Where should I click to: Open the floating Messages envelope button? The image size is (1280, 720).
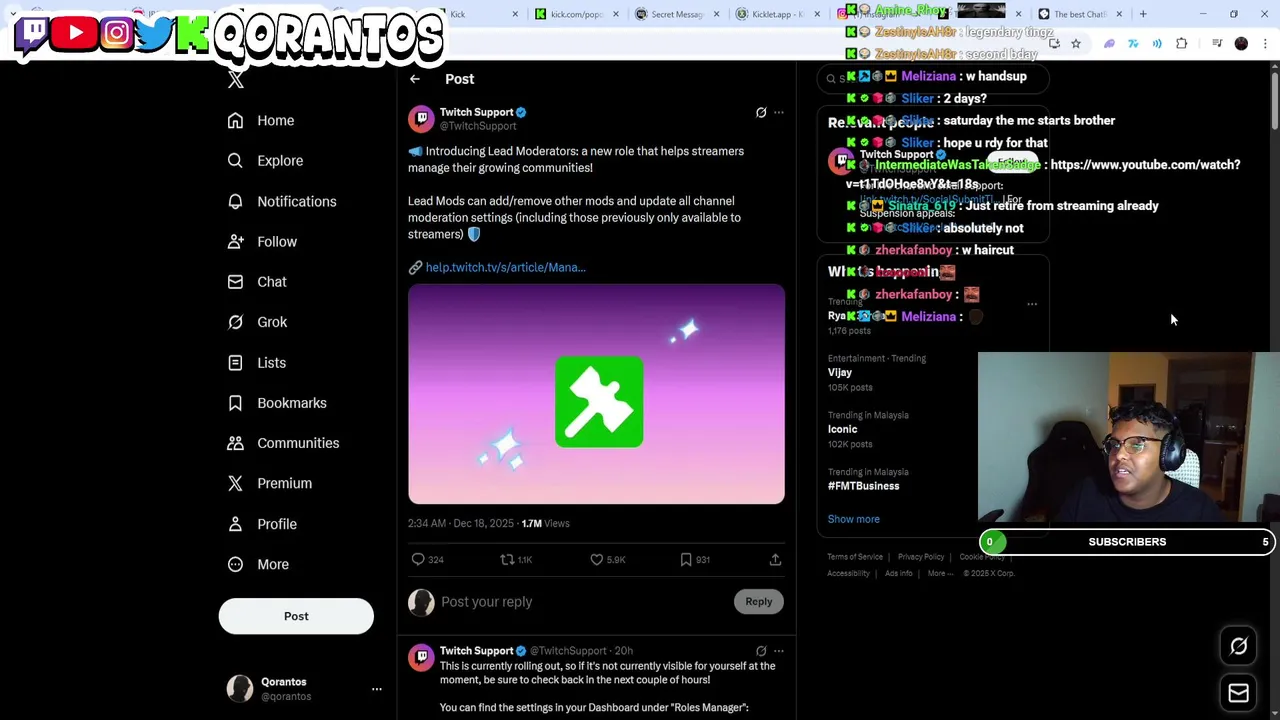tap(1239, 693)
